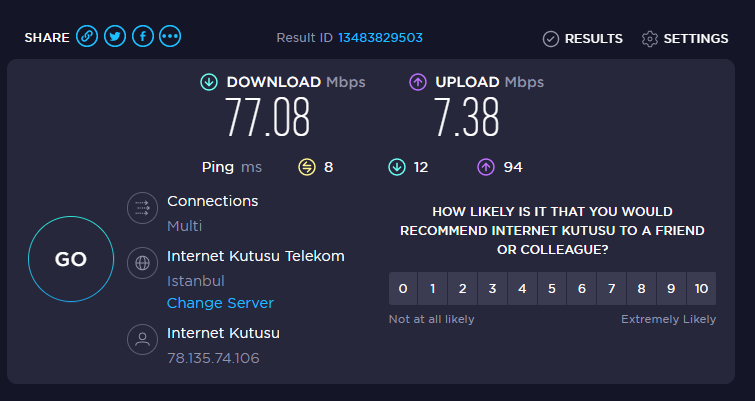
Task: Rate recommendation score 10
Action: [702, 288]
